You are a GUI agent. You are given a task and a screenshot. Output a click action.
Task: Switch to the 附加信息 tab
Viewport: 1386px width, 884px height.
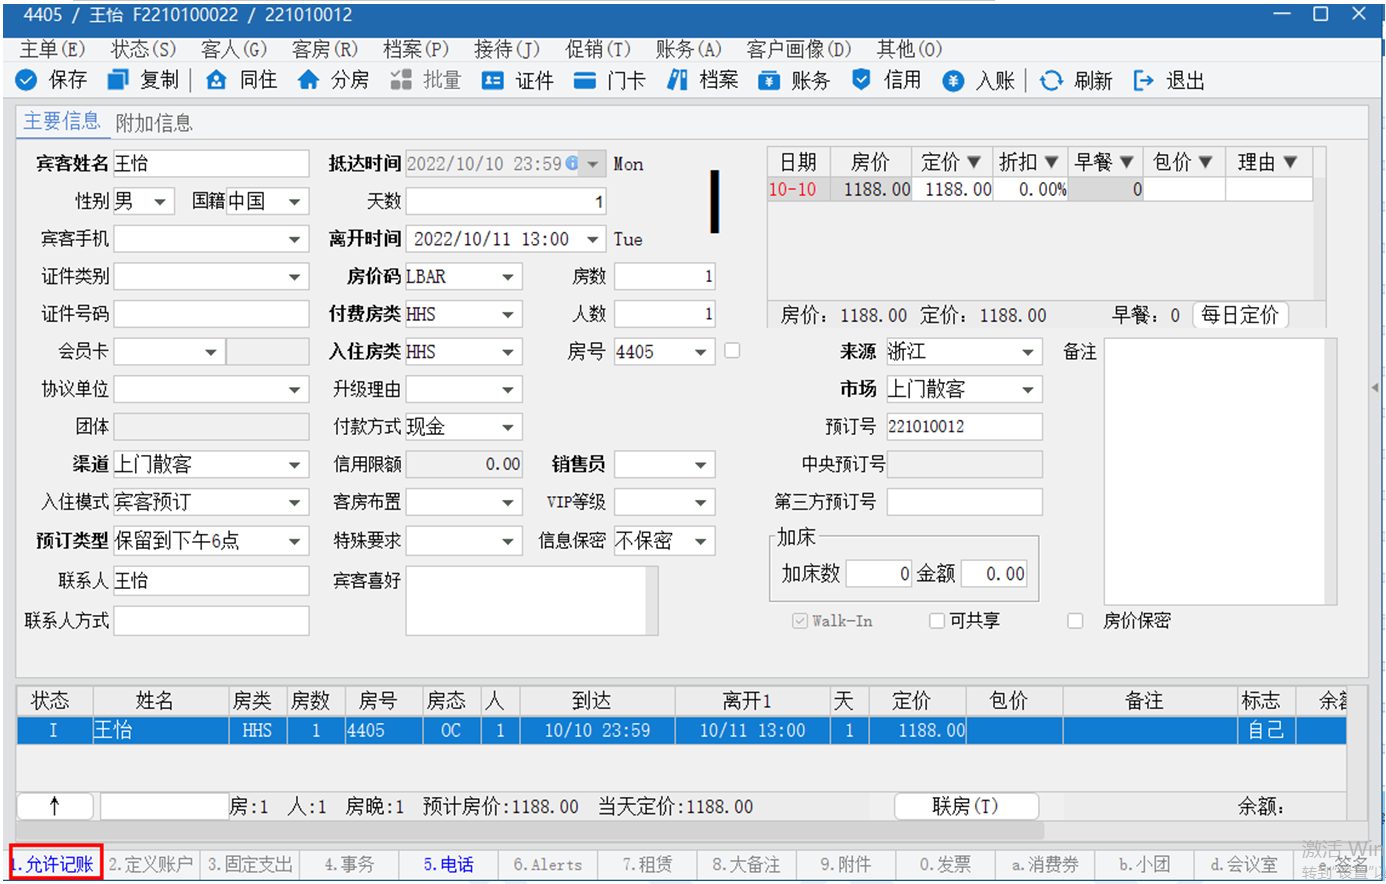[x=154, y=123]
